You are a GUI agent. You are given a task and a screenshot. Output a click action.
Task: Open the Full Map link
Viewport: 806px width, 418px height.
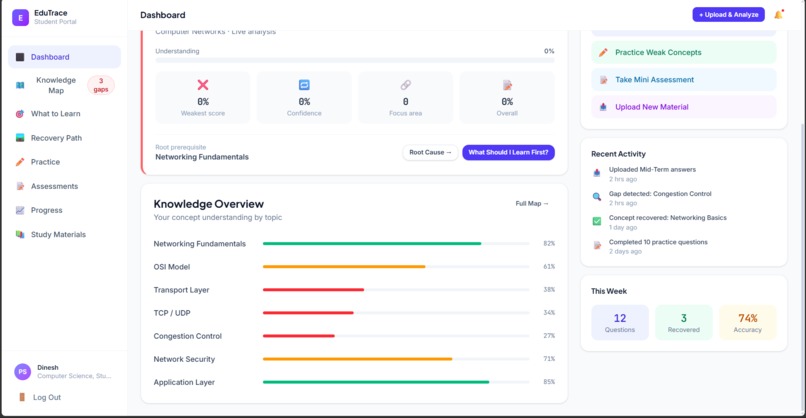click(532, 204)
